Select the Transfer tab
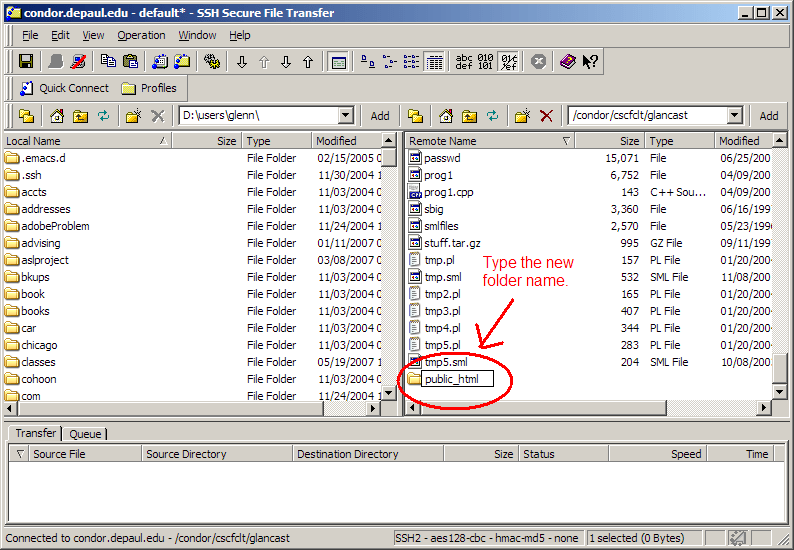 [35, 433]
